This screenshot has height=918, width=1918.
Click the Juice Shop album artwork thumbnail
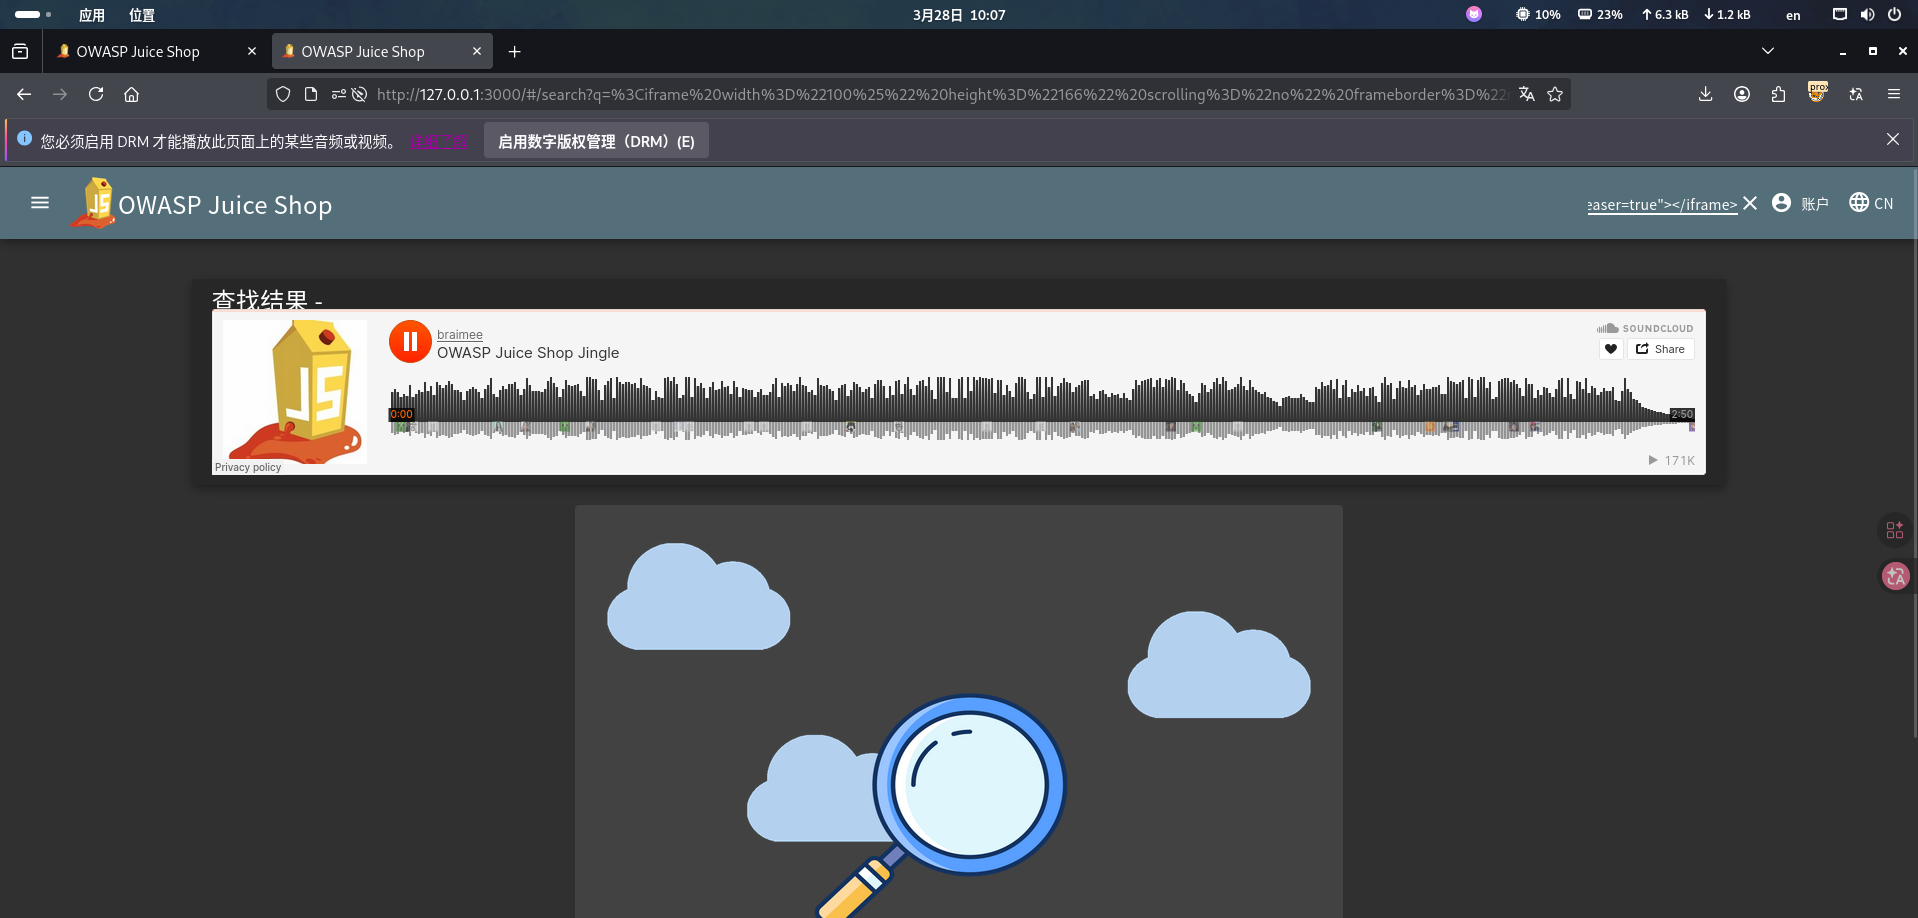click(294, 391)
